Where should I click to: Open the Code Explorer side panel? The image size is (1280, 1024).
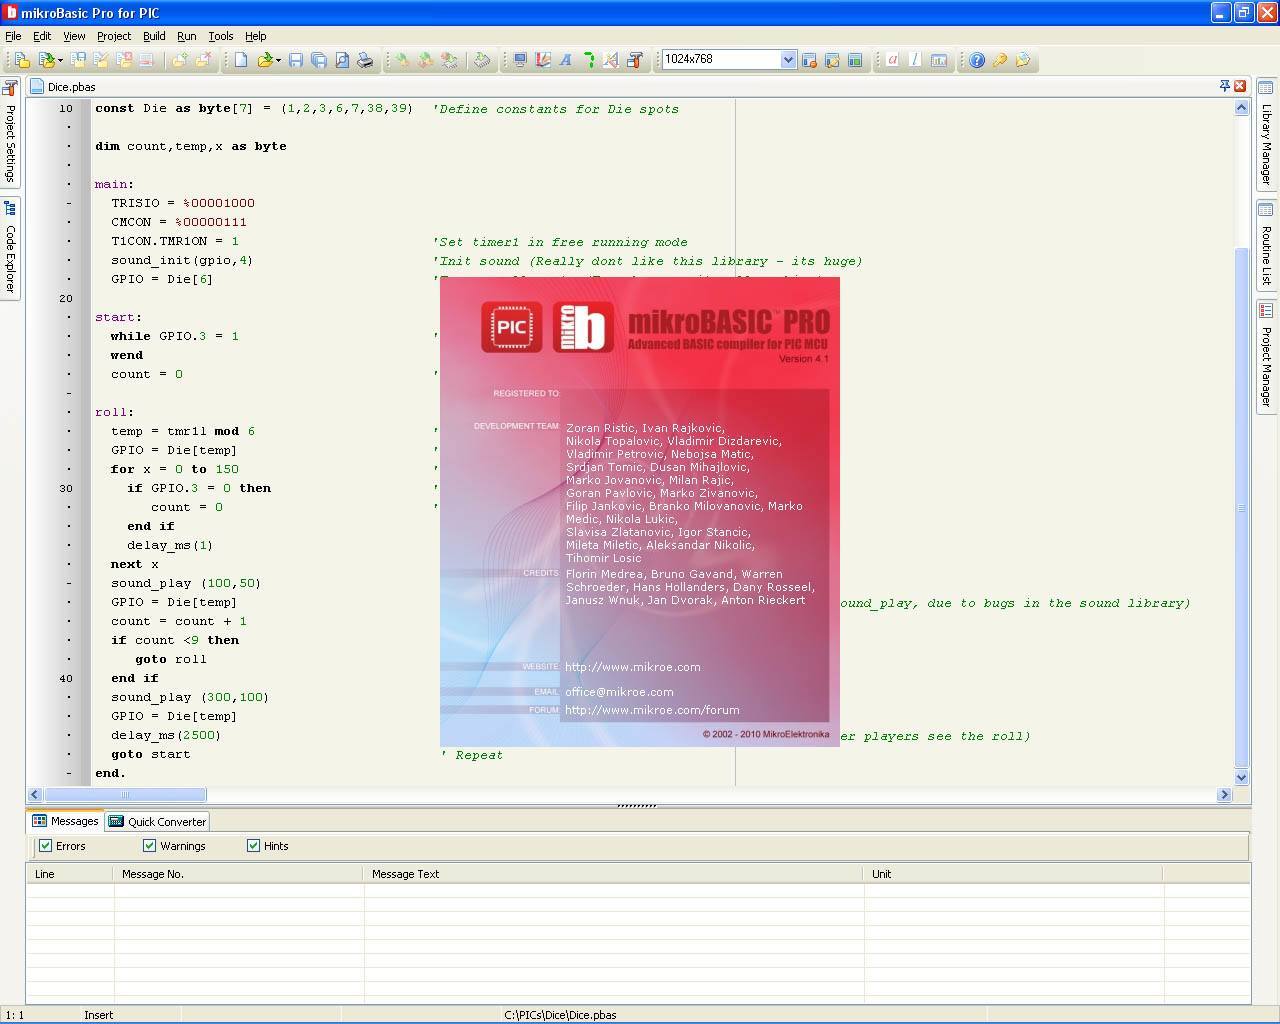point(10,248)
